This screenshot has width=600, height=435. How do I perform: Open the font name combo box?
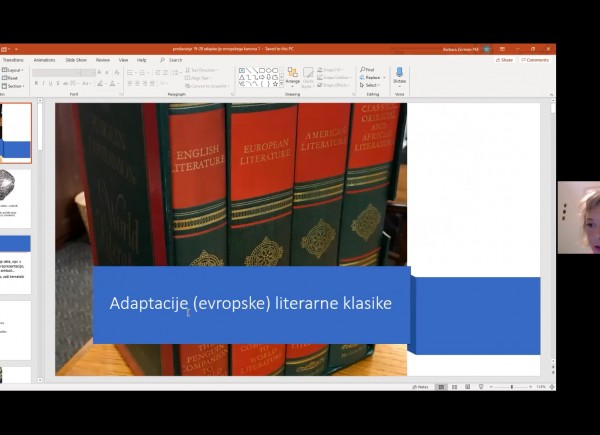click(56, 72)
